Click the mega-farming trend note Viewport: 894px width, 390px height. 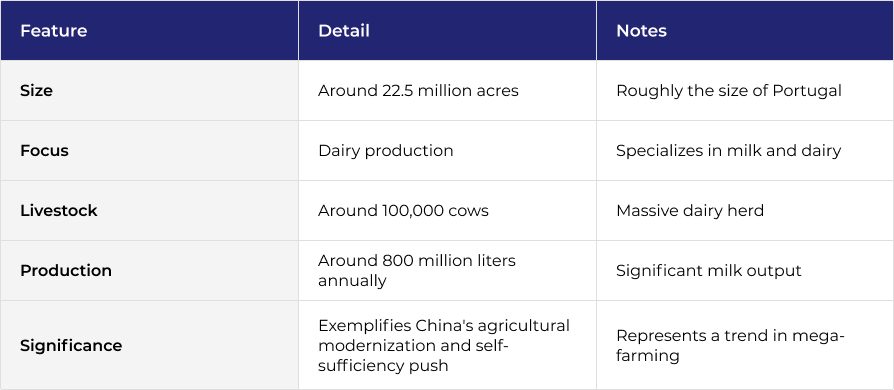(x=730, y=346)
